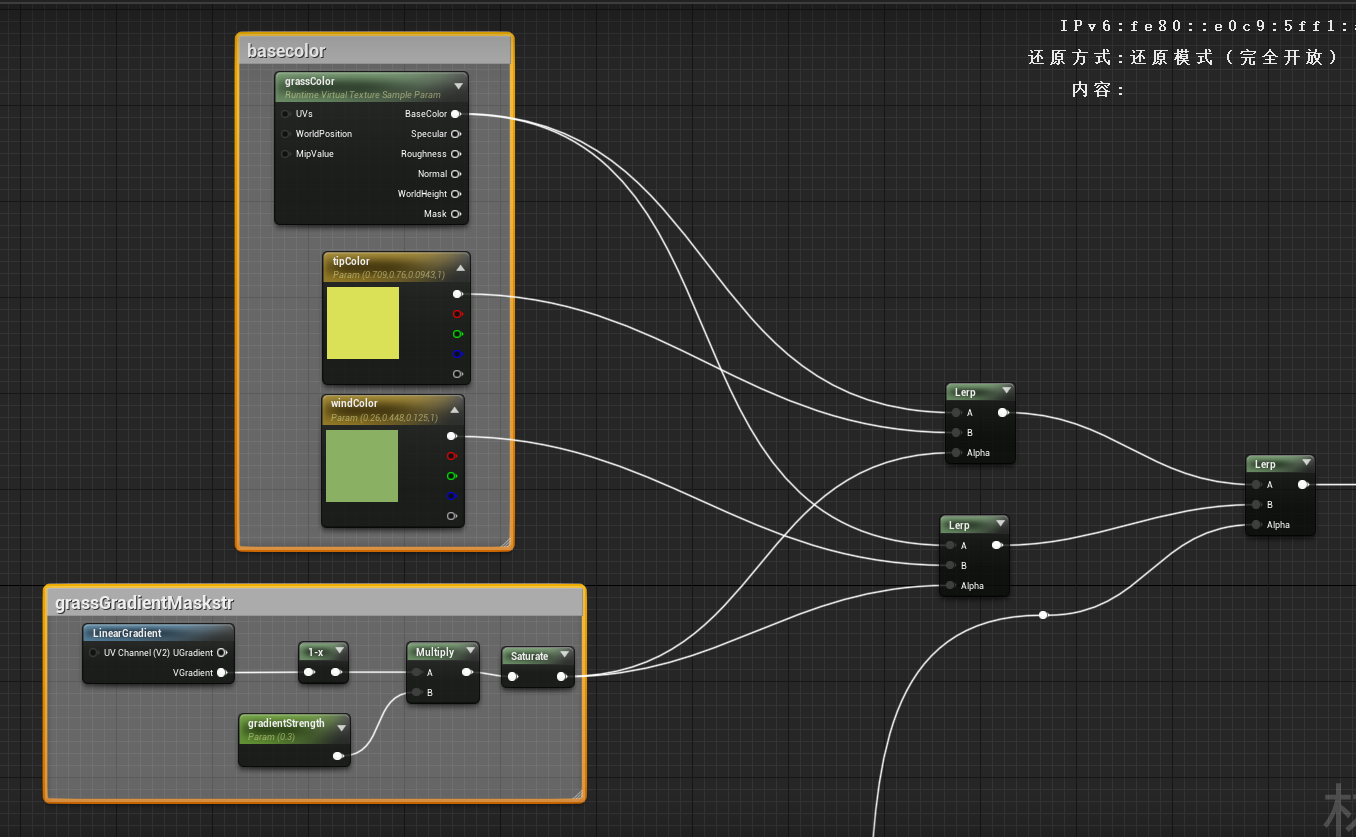Click the Multiply node output pin
Viewport: 1356px width, 837px height.
[466, 673]
